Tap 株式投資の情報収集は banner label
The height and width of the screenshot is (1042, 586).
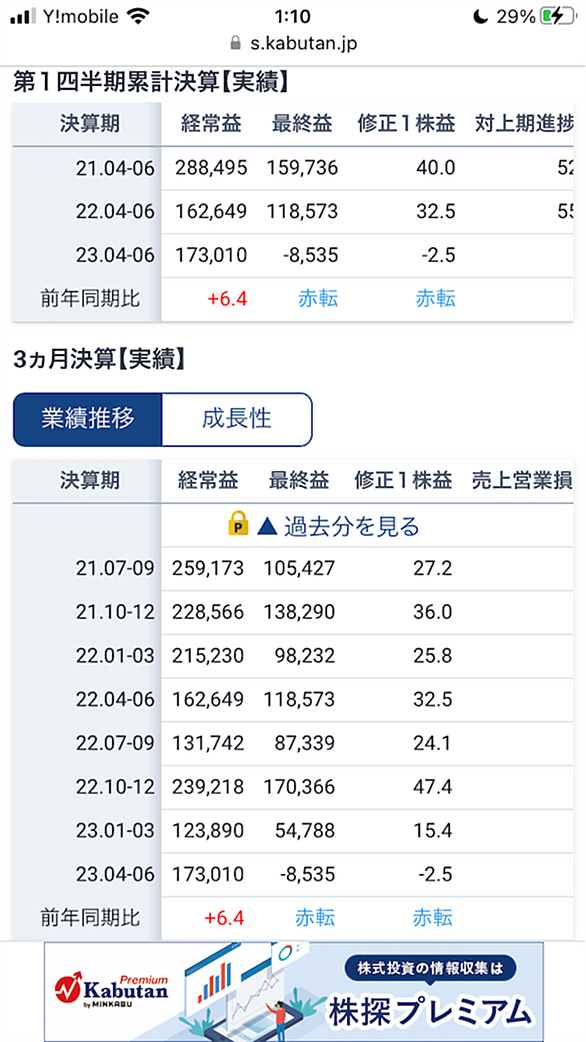click(431, 968)
